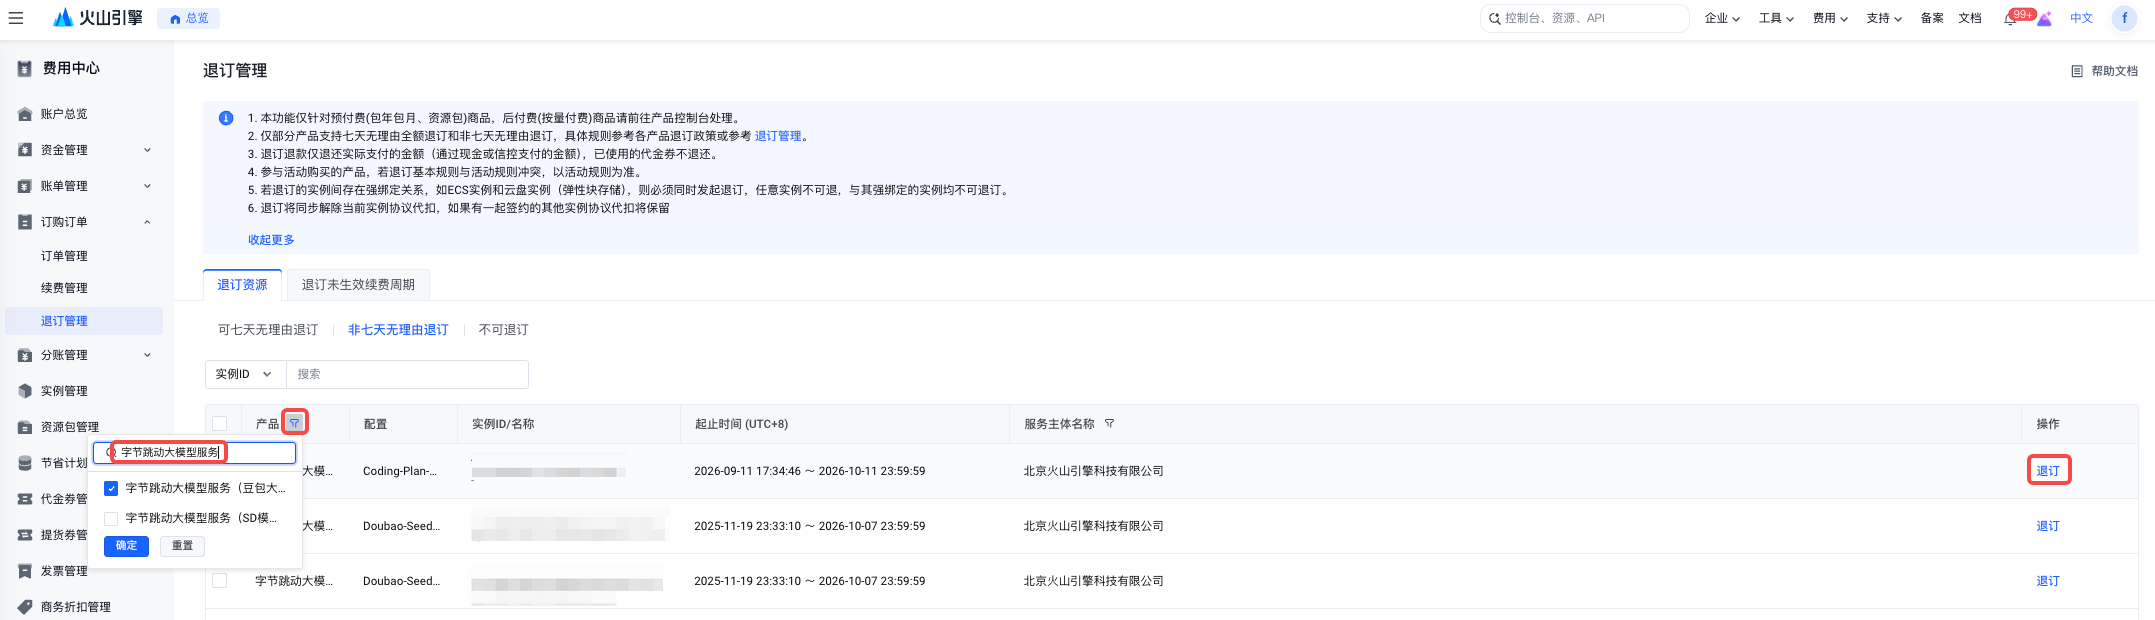Click the 提货券管理 ticket icon

point(25,535)
